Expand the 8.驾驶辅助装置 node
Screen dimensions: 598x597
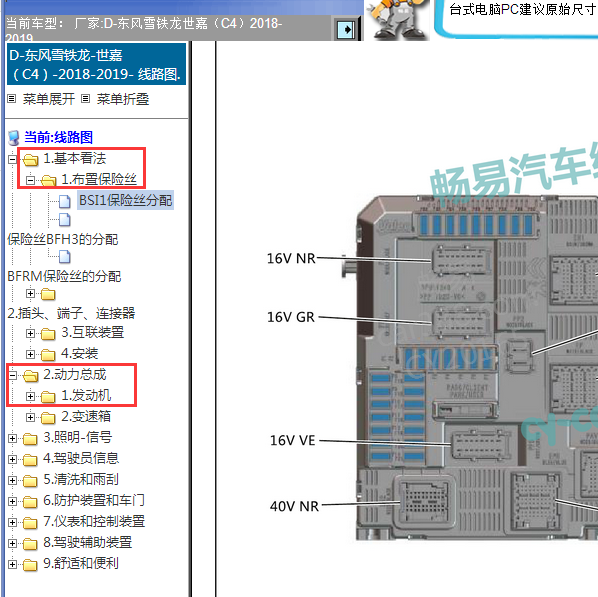pos(12,544)
